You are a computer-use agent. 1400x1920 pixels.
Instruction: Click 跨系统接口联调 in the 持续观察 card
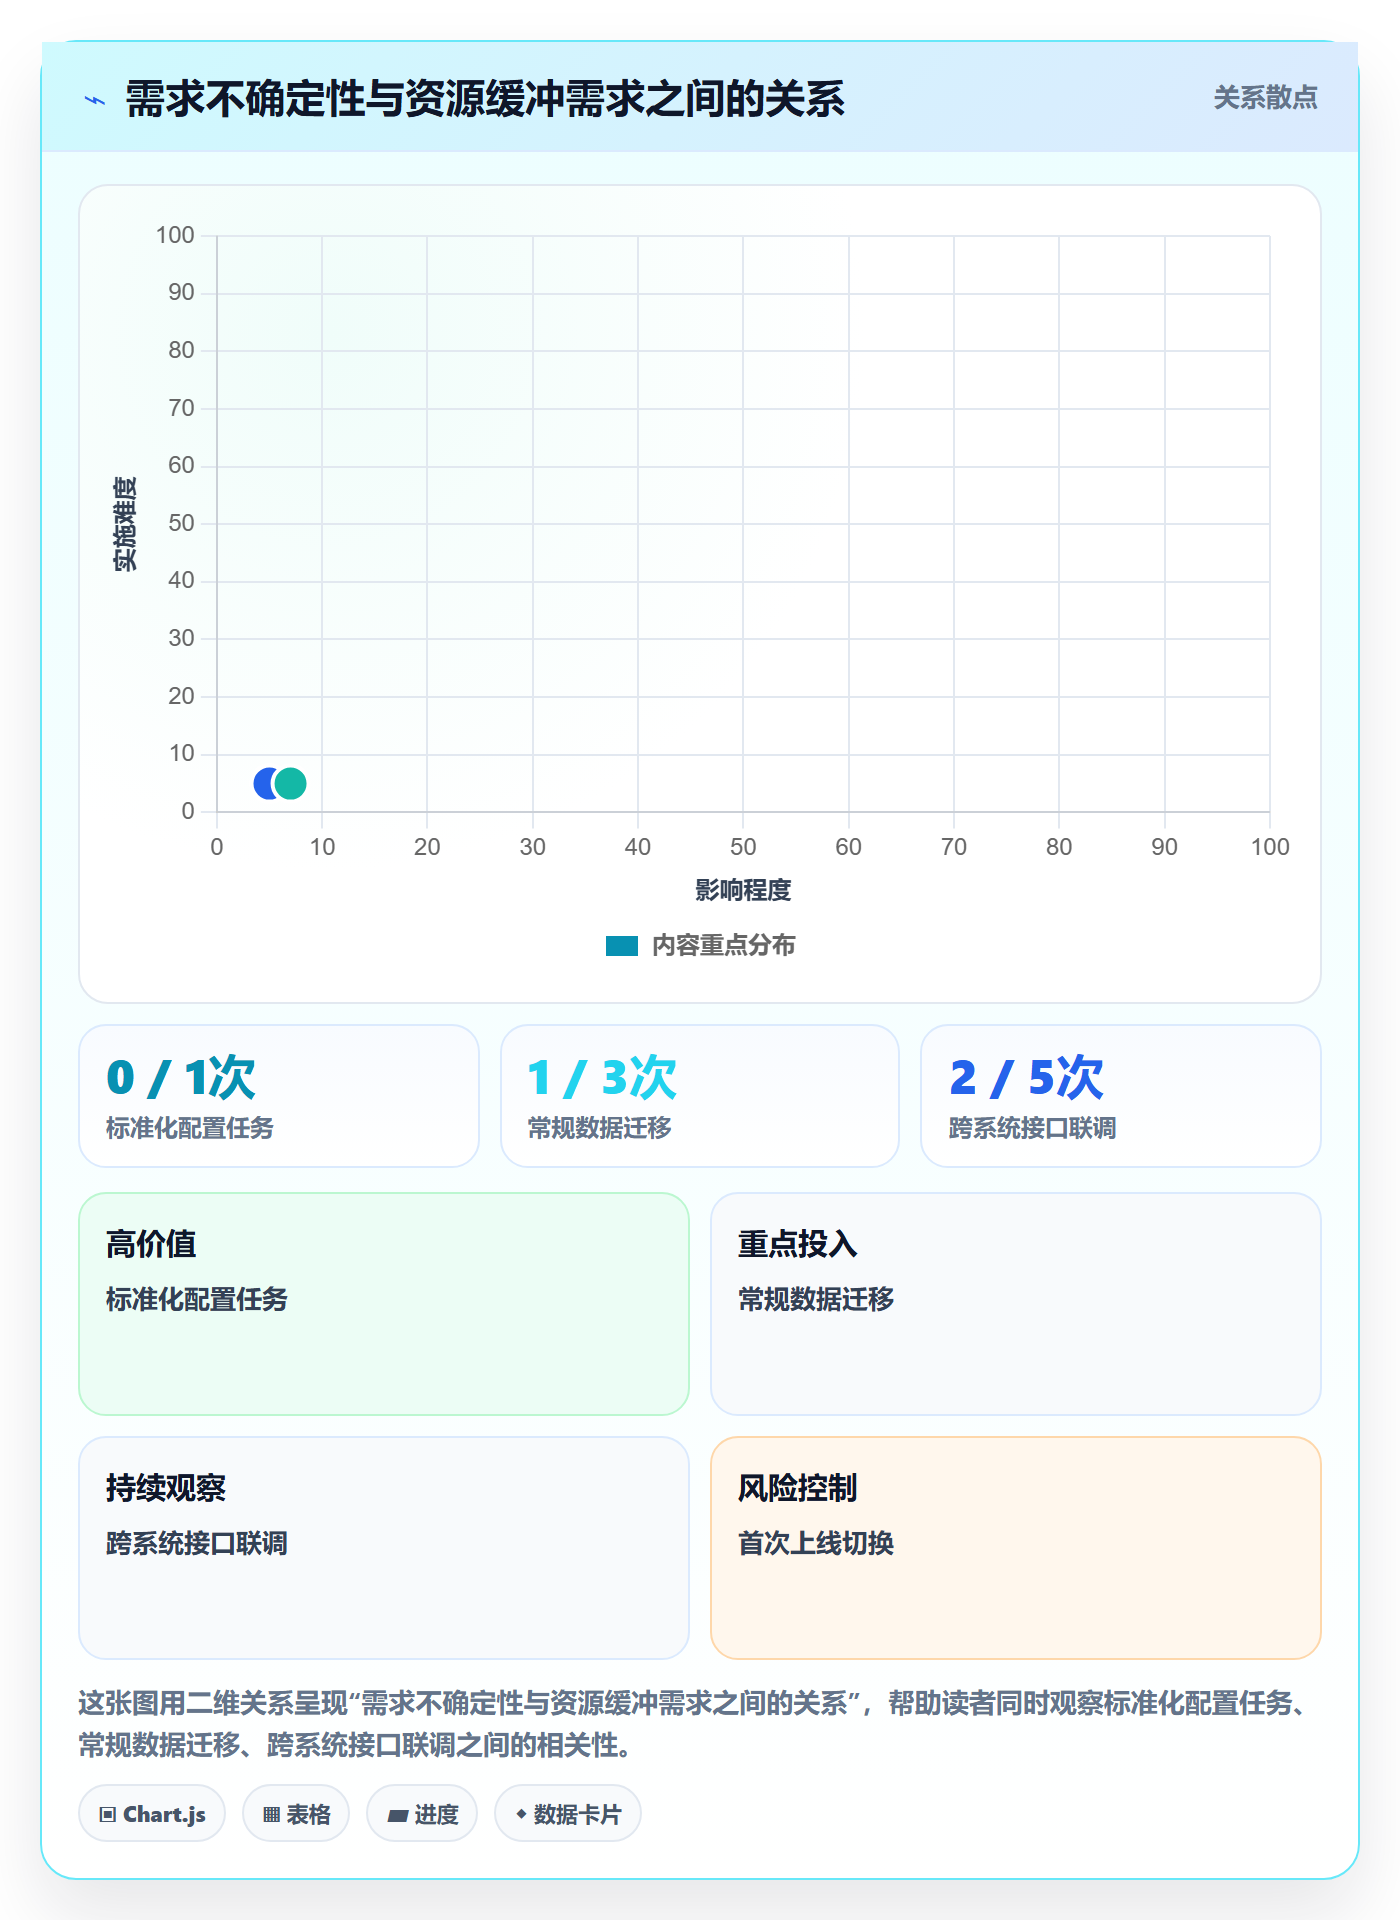click(197, 1543)
